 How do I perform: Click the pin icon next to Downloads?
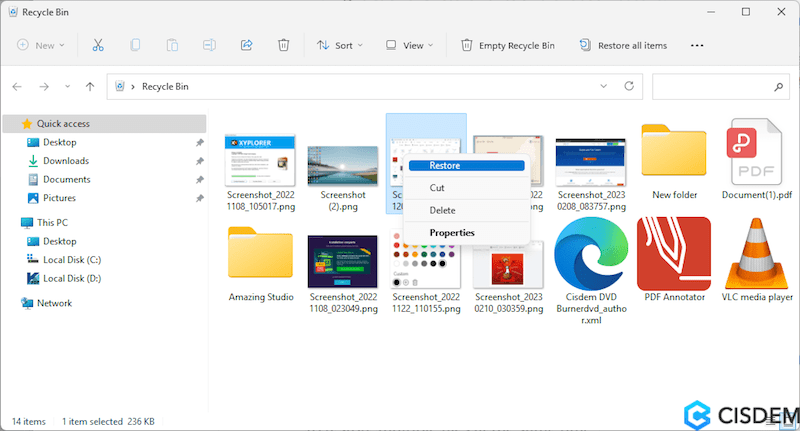[x=199, y=161]
